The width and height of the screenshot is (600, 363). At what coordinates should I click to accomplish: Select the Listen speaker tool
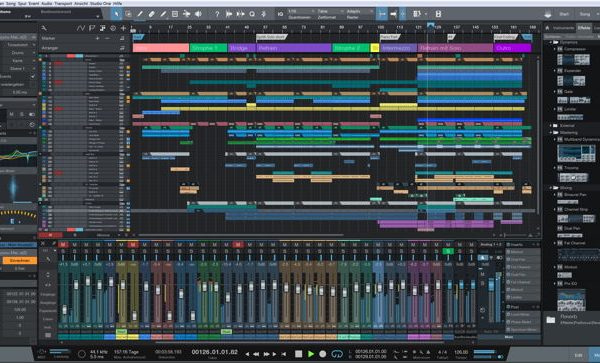(198, 14)
